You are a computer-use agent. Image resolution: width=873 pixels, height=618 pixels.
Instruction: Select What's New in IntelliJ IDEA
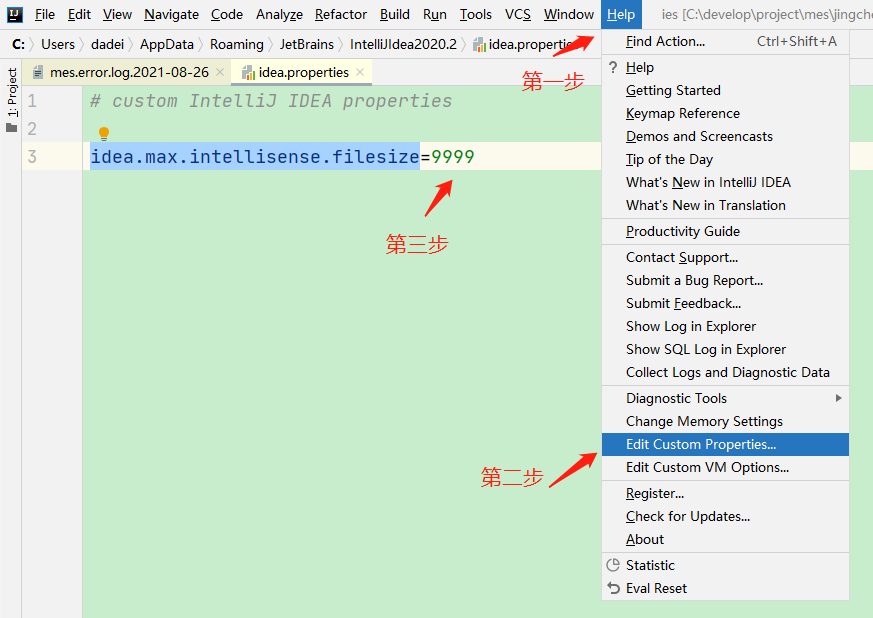(x=725, y=182)
